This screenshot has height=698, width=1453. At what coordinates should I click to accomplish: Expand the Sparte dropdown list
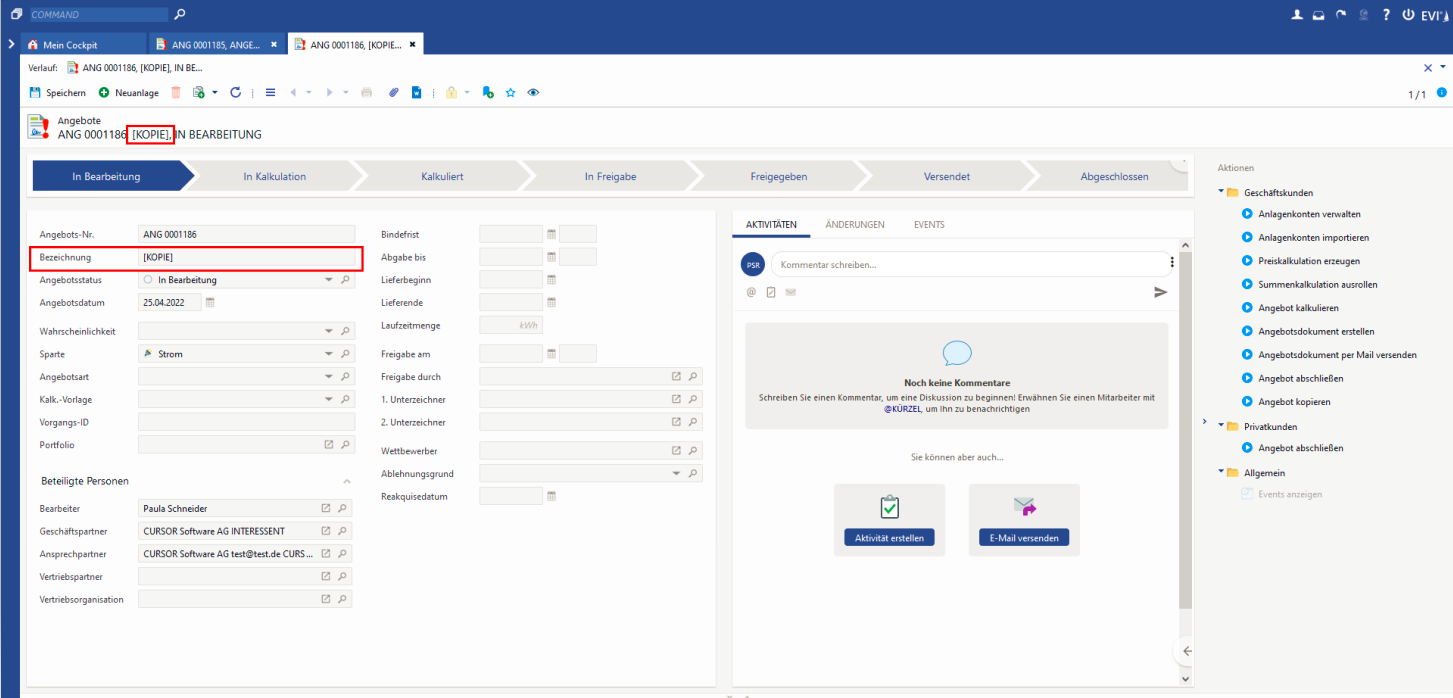pyautogui.click(x=329, y=354)
